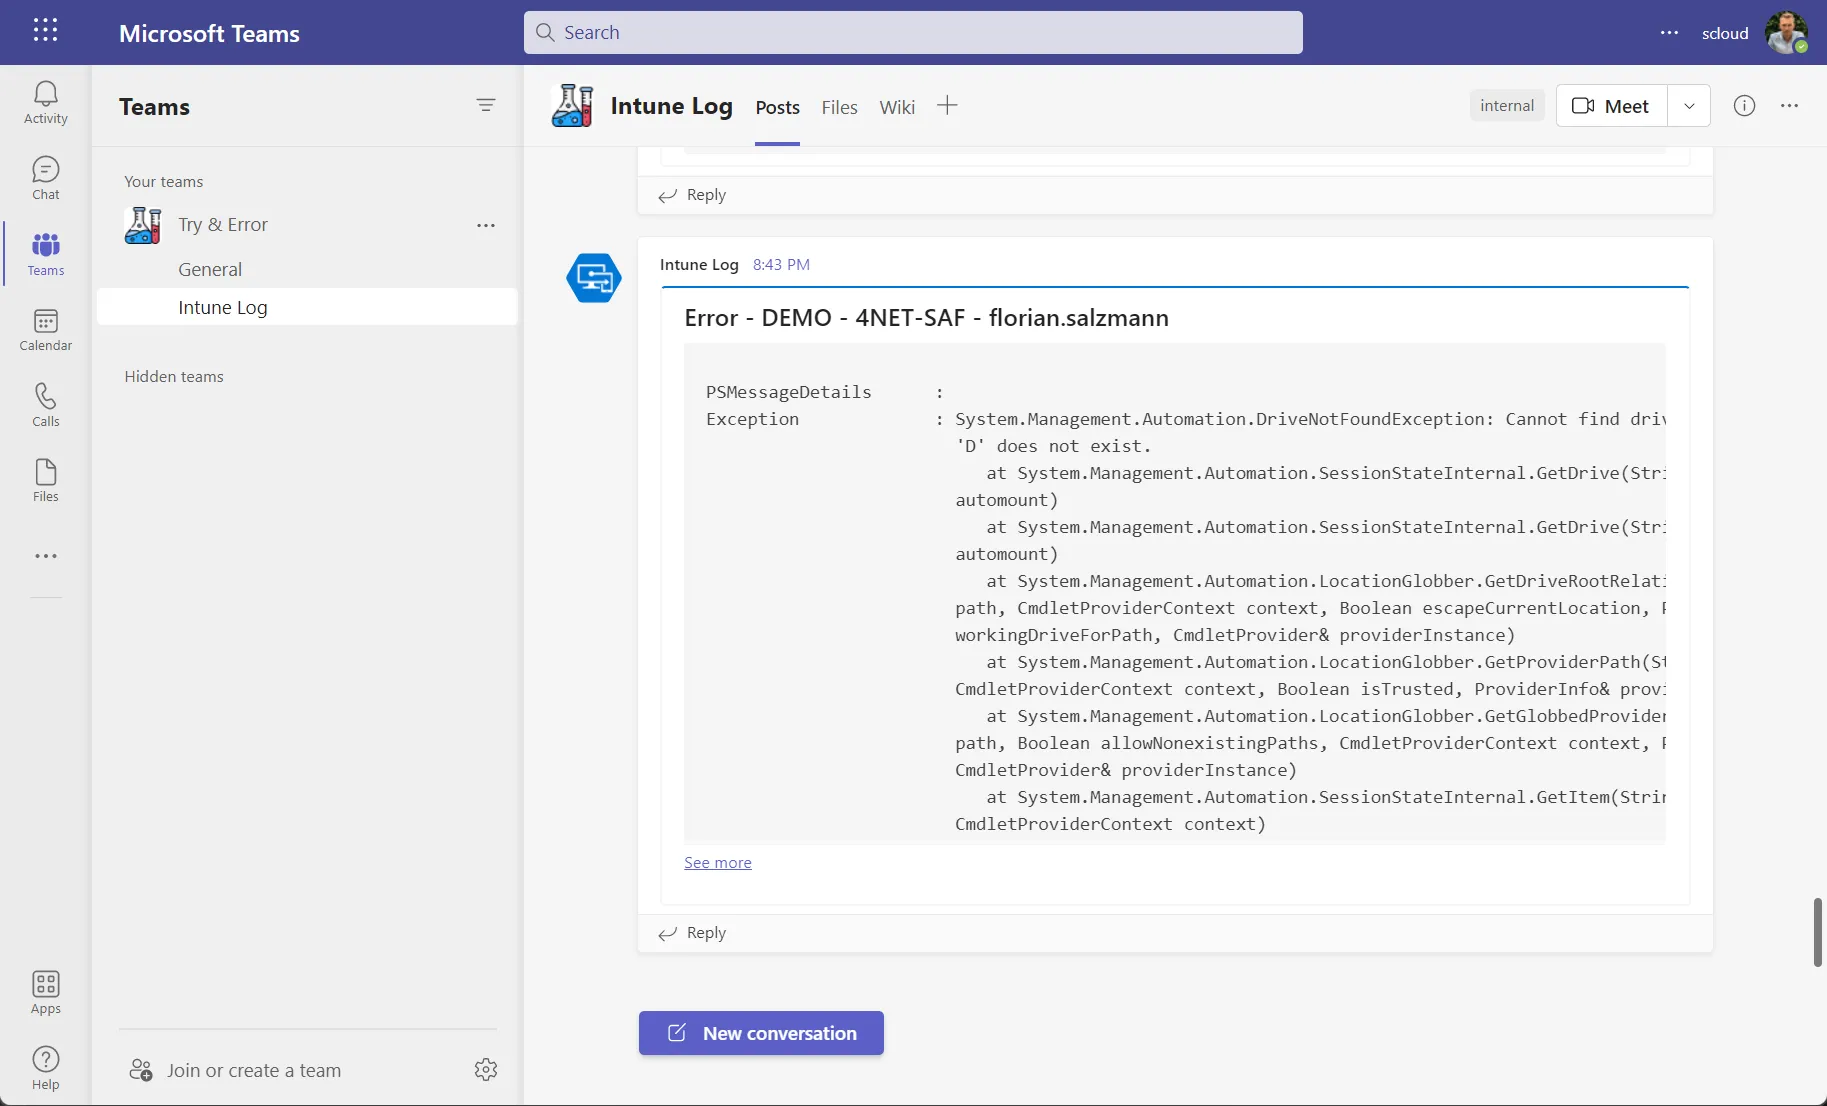Focus the Search box
This screenshot has height=1106, width=1827.
tap(913, 32)
